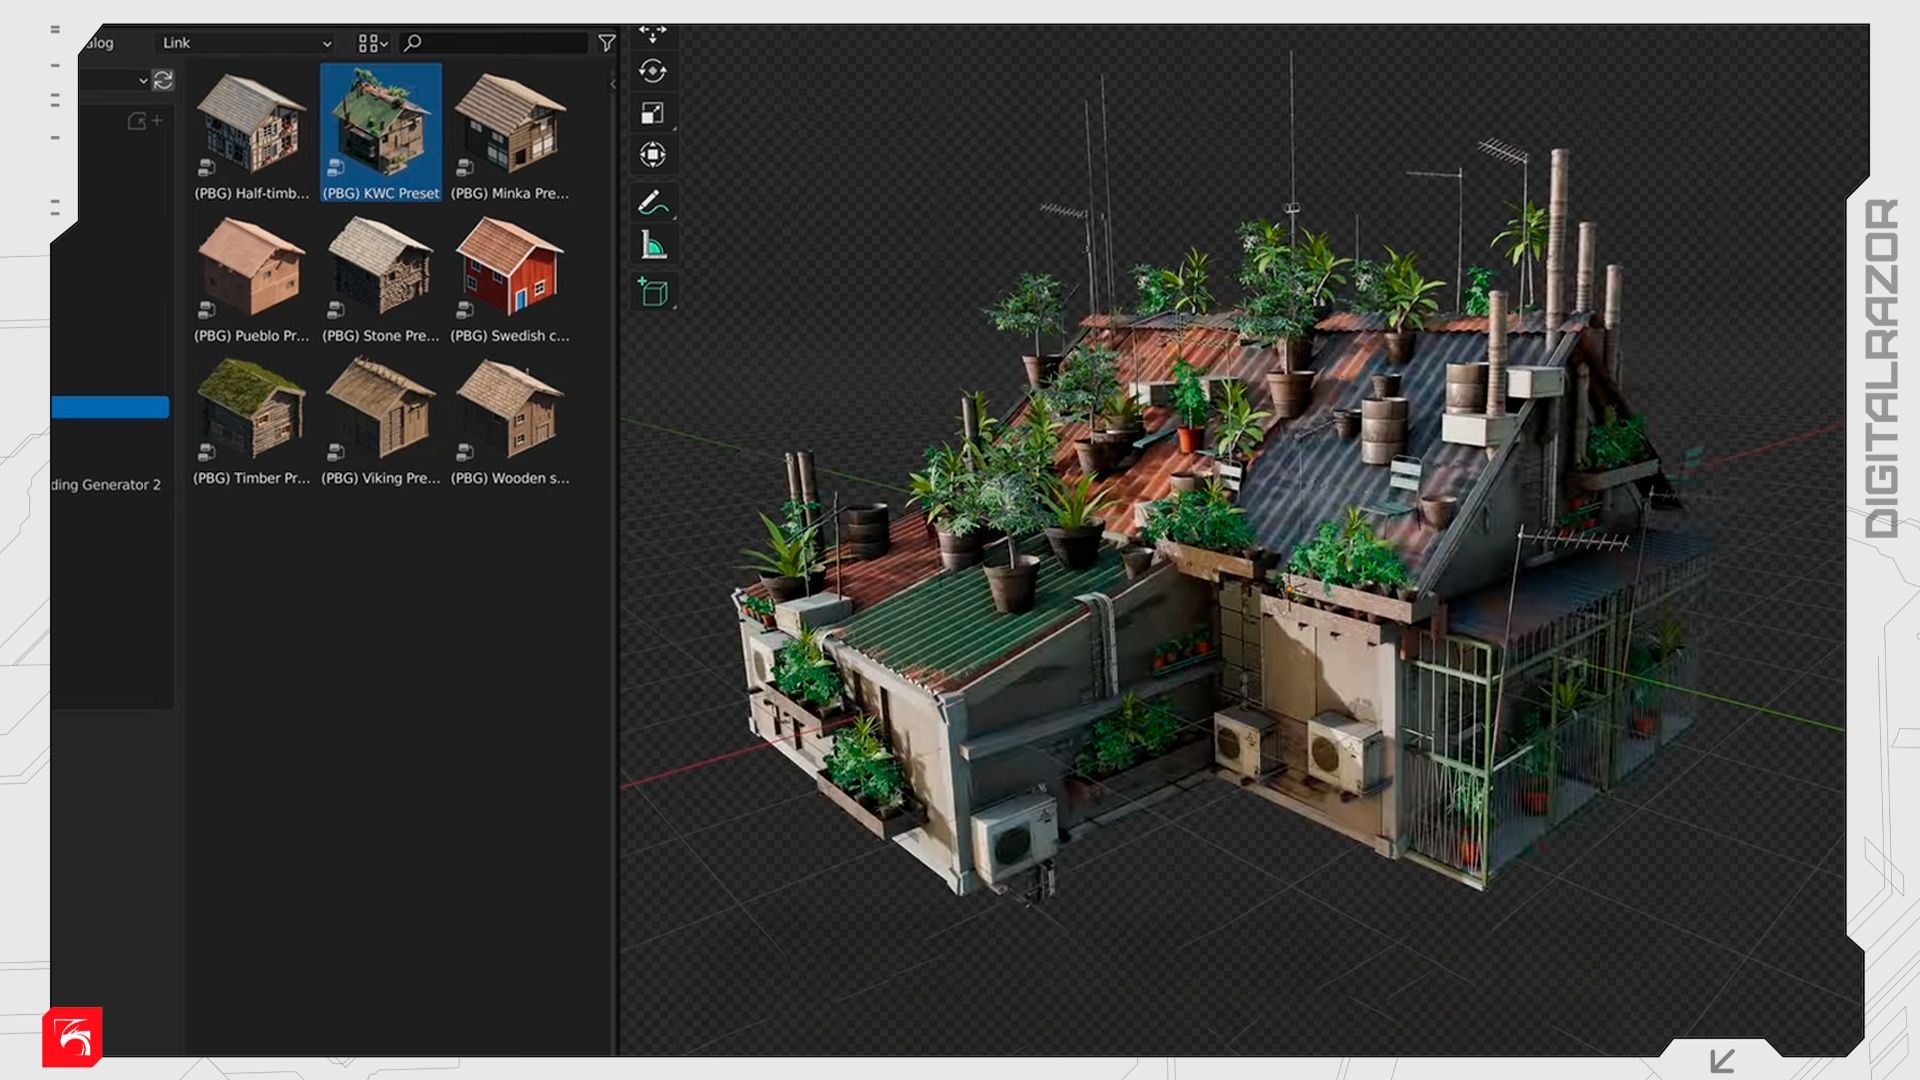The image size is (1920, 1080).
Task: Select the Building Generator 2 catalog entry
Action: point(106,485)
